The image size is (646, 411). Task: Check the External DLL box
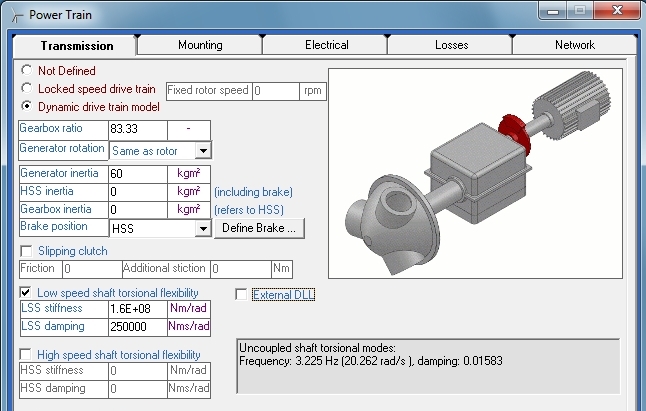(x=240, y=294)
